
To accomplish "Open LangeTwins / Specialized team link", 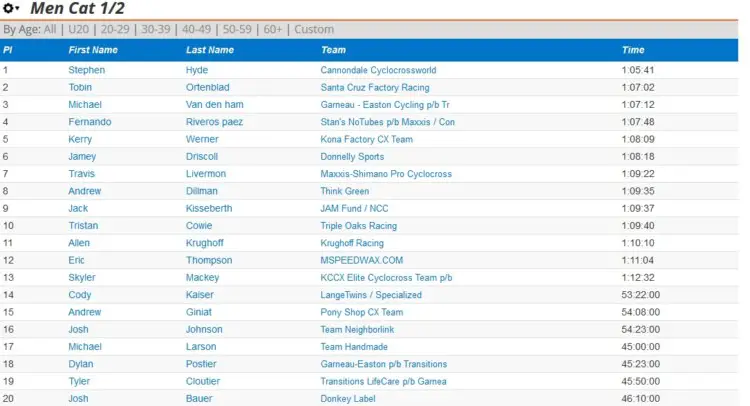I will point(371,295).
